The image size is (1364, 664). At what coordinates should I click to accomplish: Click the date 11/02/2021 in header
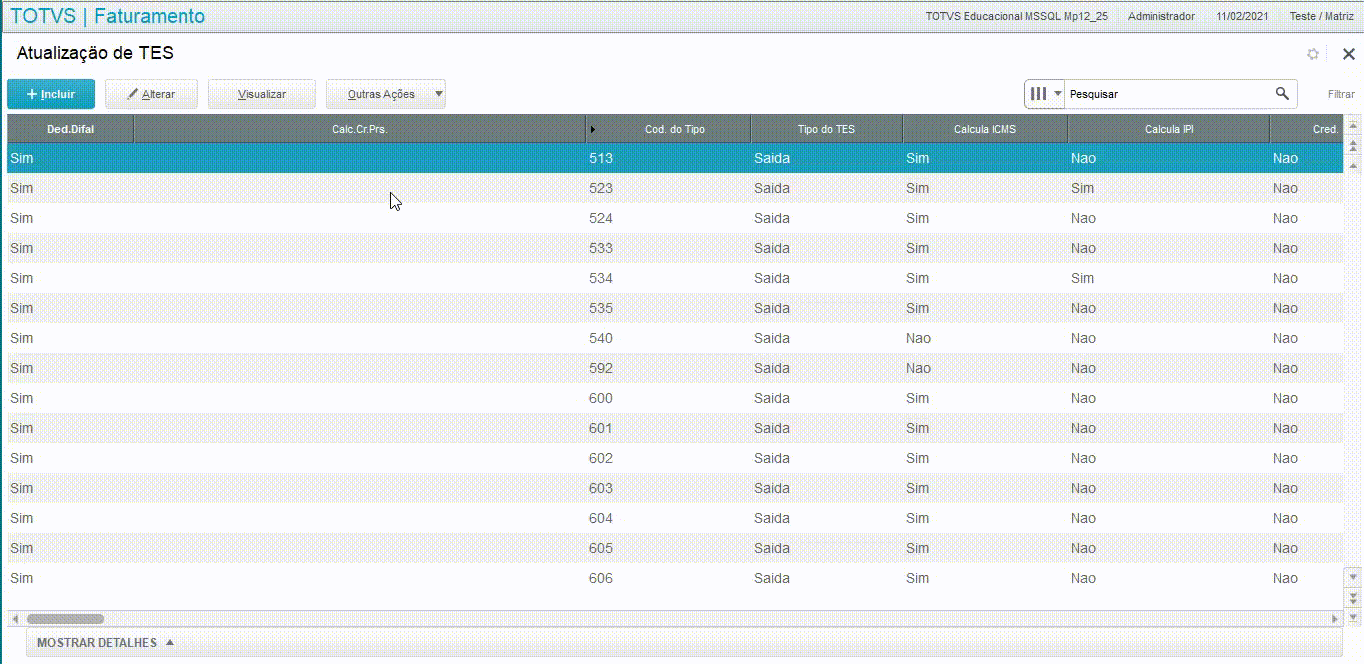tap(1244, 16)
